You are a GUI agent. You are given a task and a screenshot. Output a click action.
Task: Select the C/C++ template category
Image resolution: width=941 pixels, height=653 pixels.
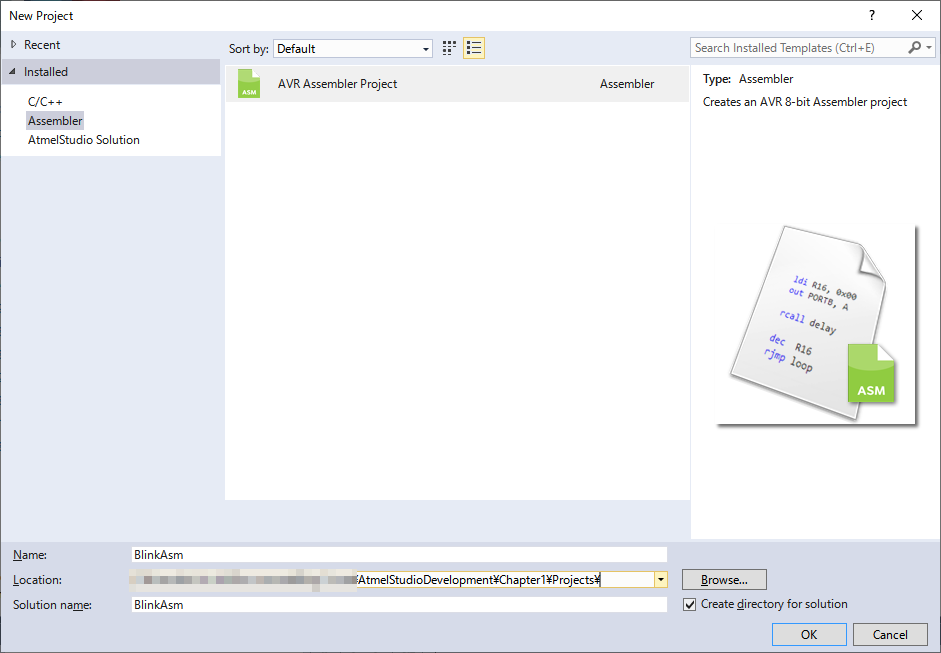[x=45, y=102]
